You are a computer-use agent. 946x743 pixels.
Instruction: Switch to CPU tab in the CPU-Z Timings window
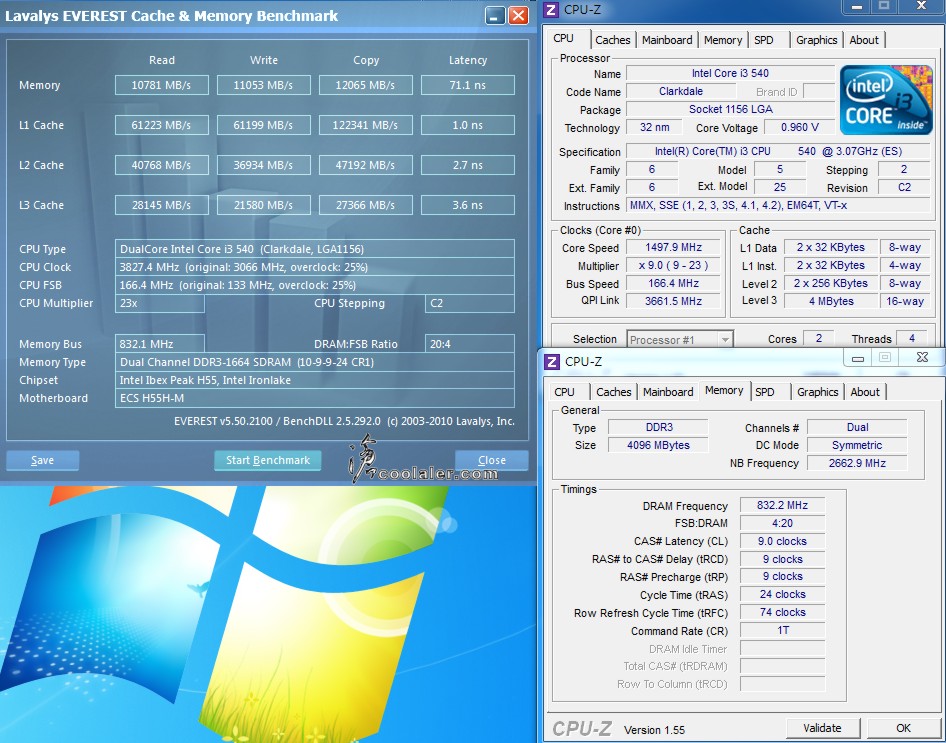click(565, 392)
